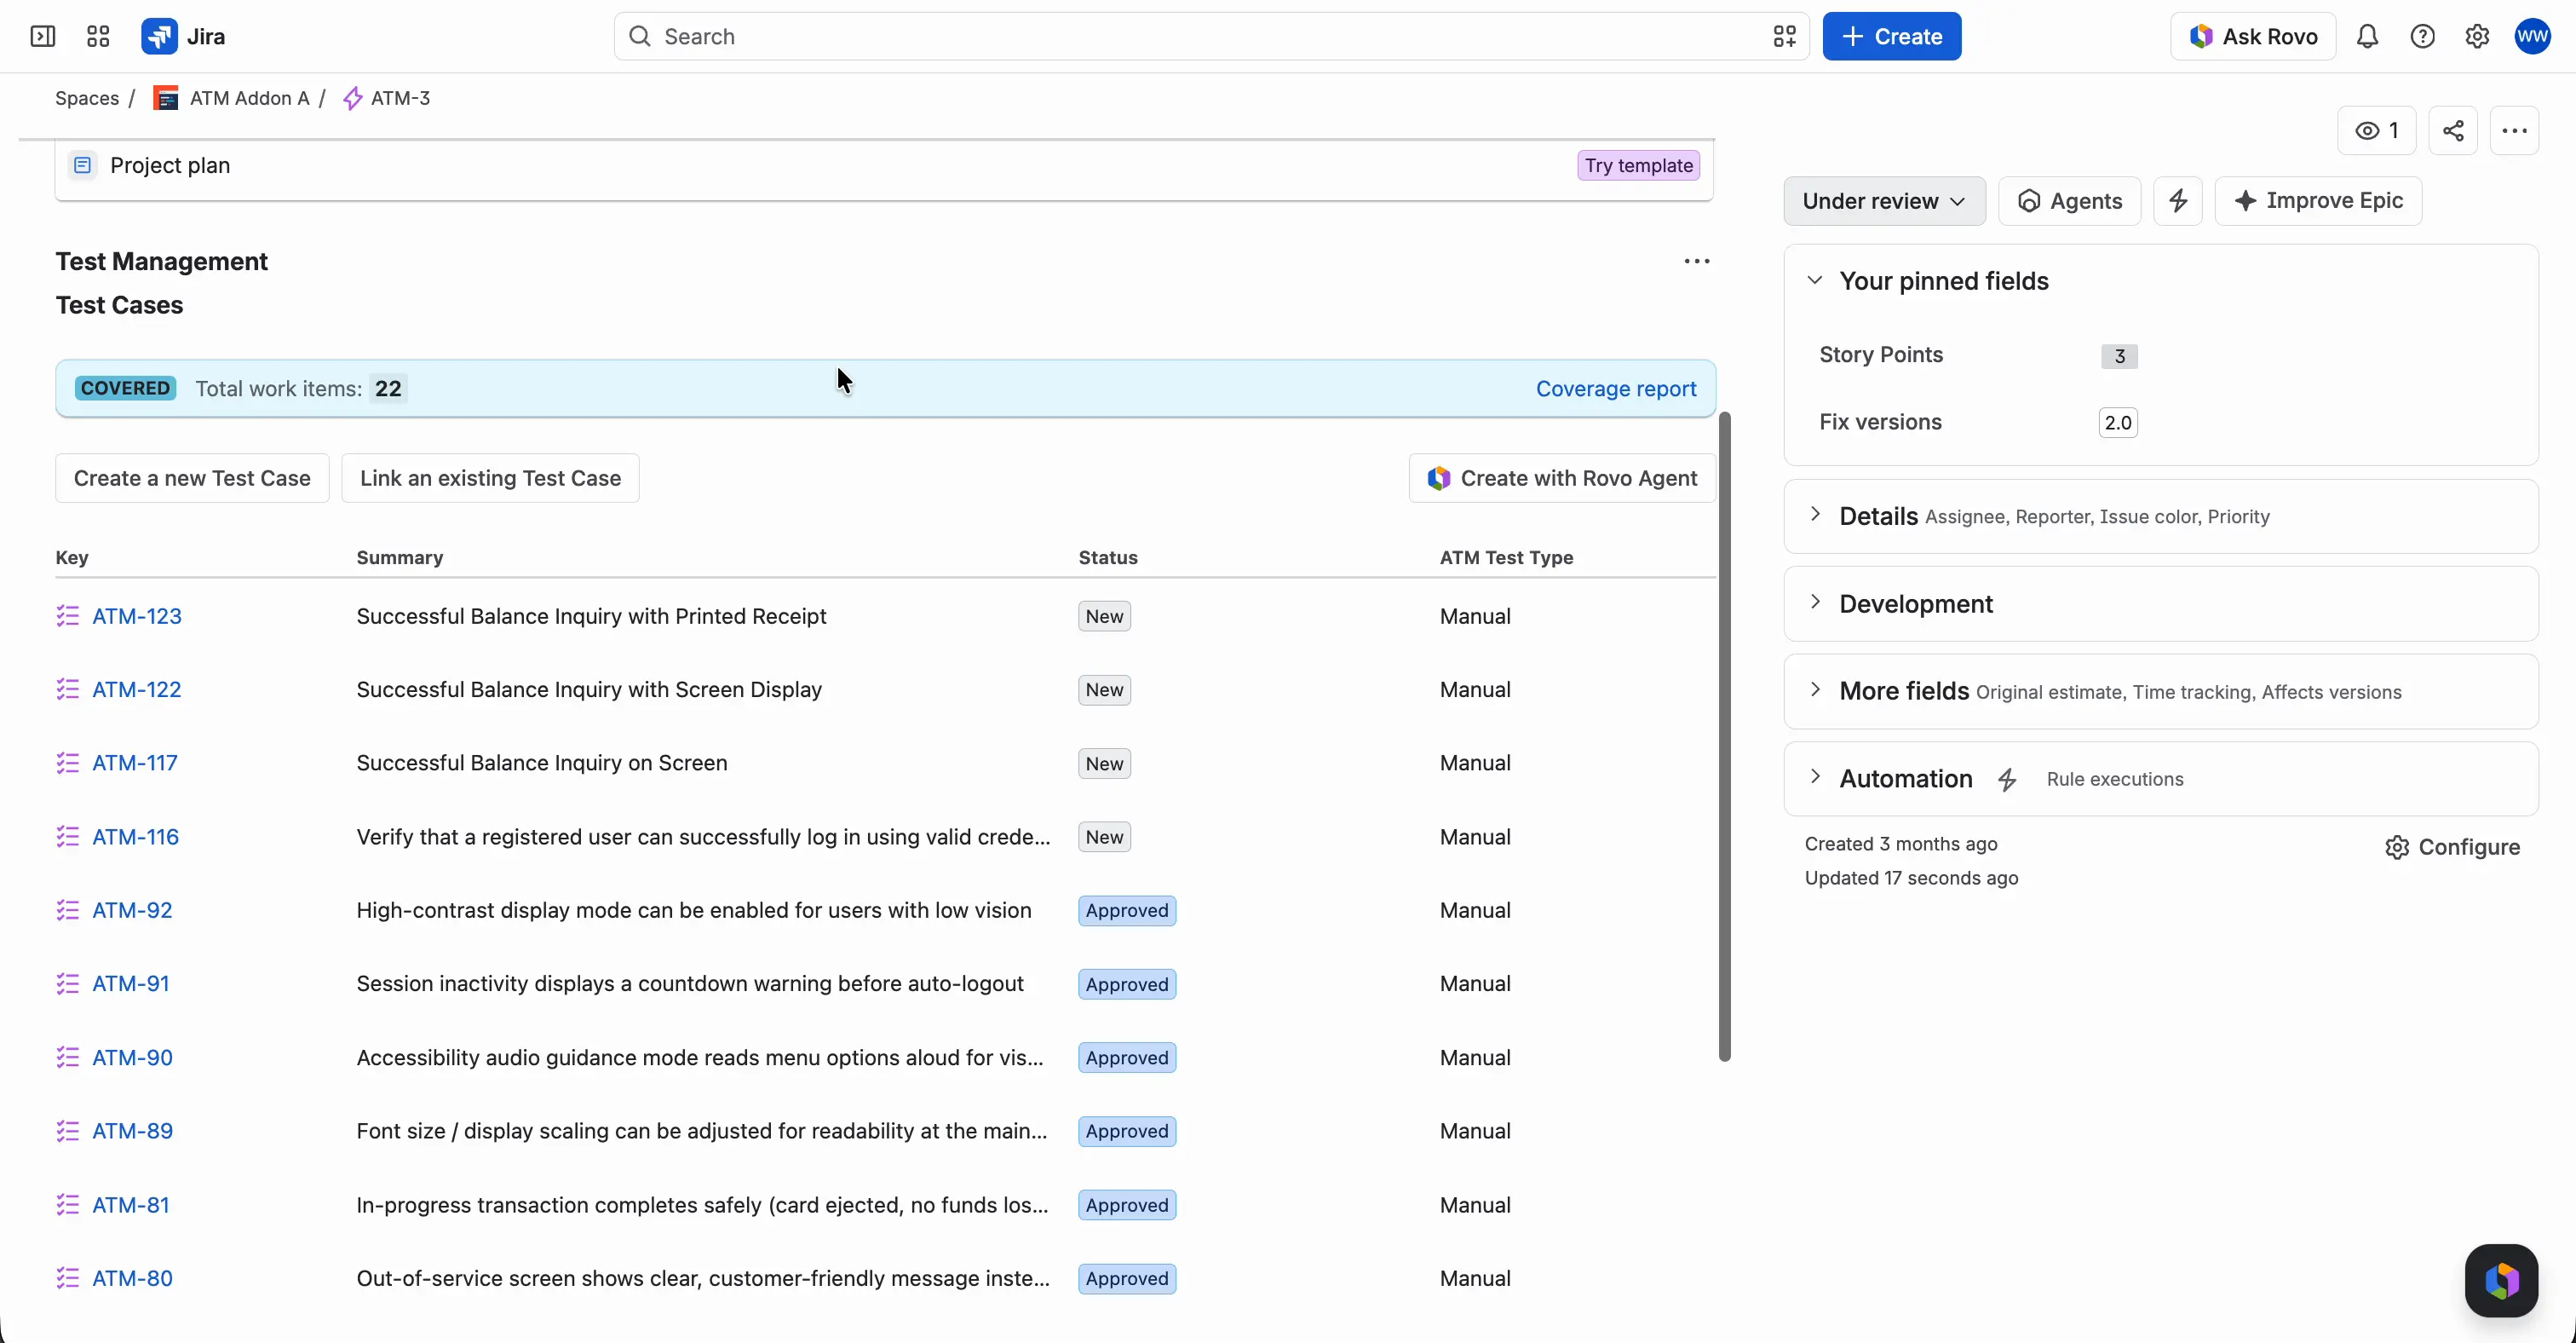Expand the More fields section

pyautogui.click(x=1815, y=690)
